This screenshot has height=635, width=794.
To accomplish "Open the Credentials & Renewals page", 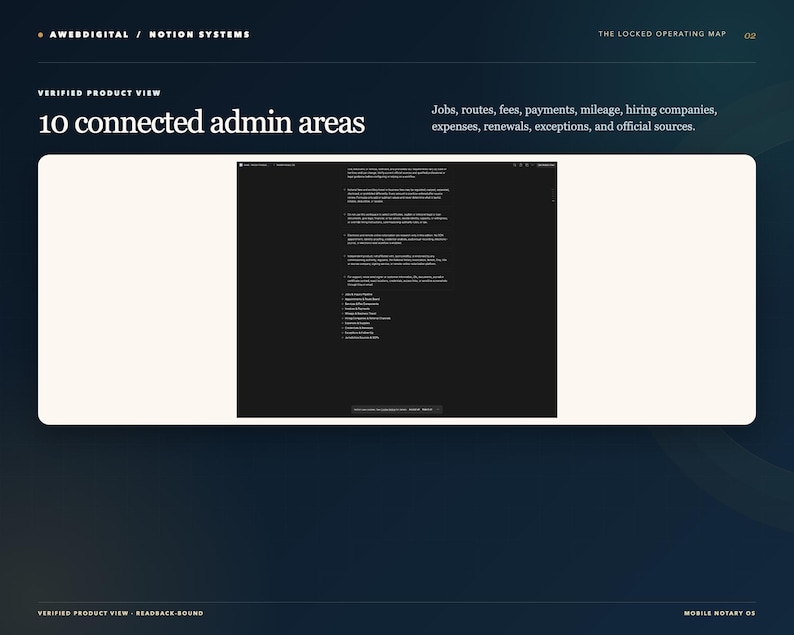I will [359, 328].
